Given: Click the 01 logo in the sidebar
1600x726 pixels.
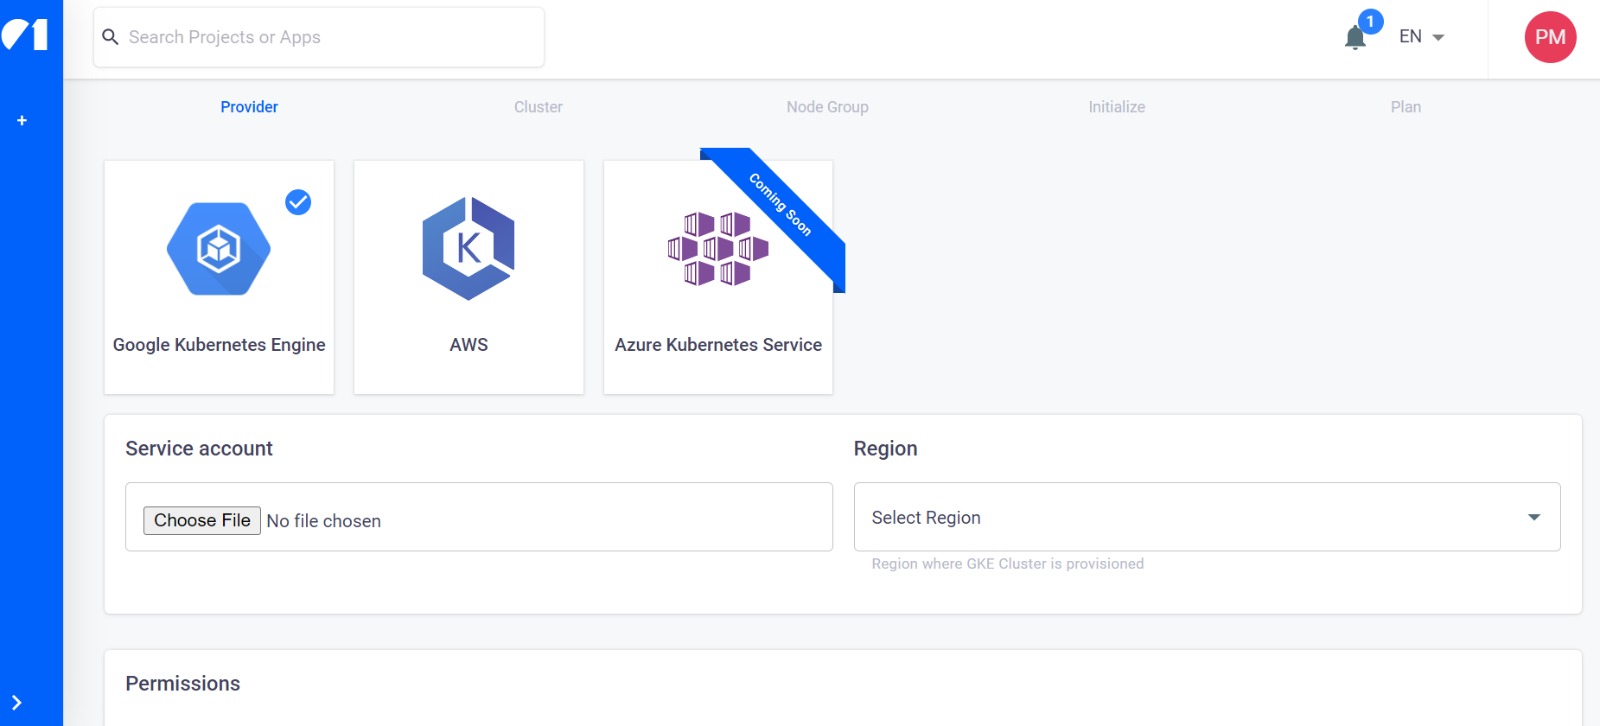Looking at the screenshot, I should point(25,35).
